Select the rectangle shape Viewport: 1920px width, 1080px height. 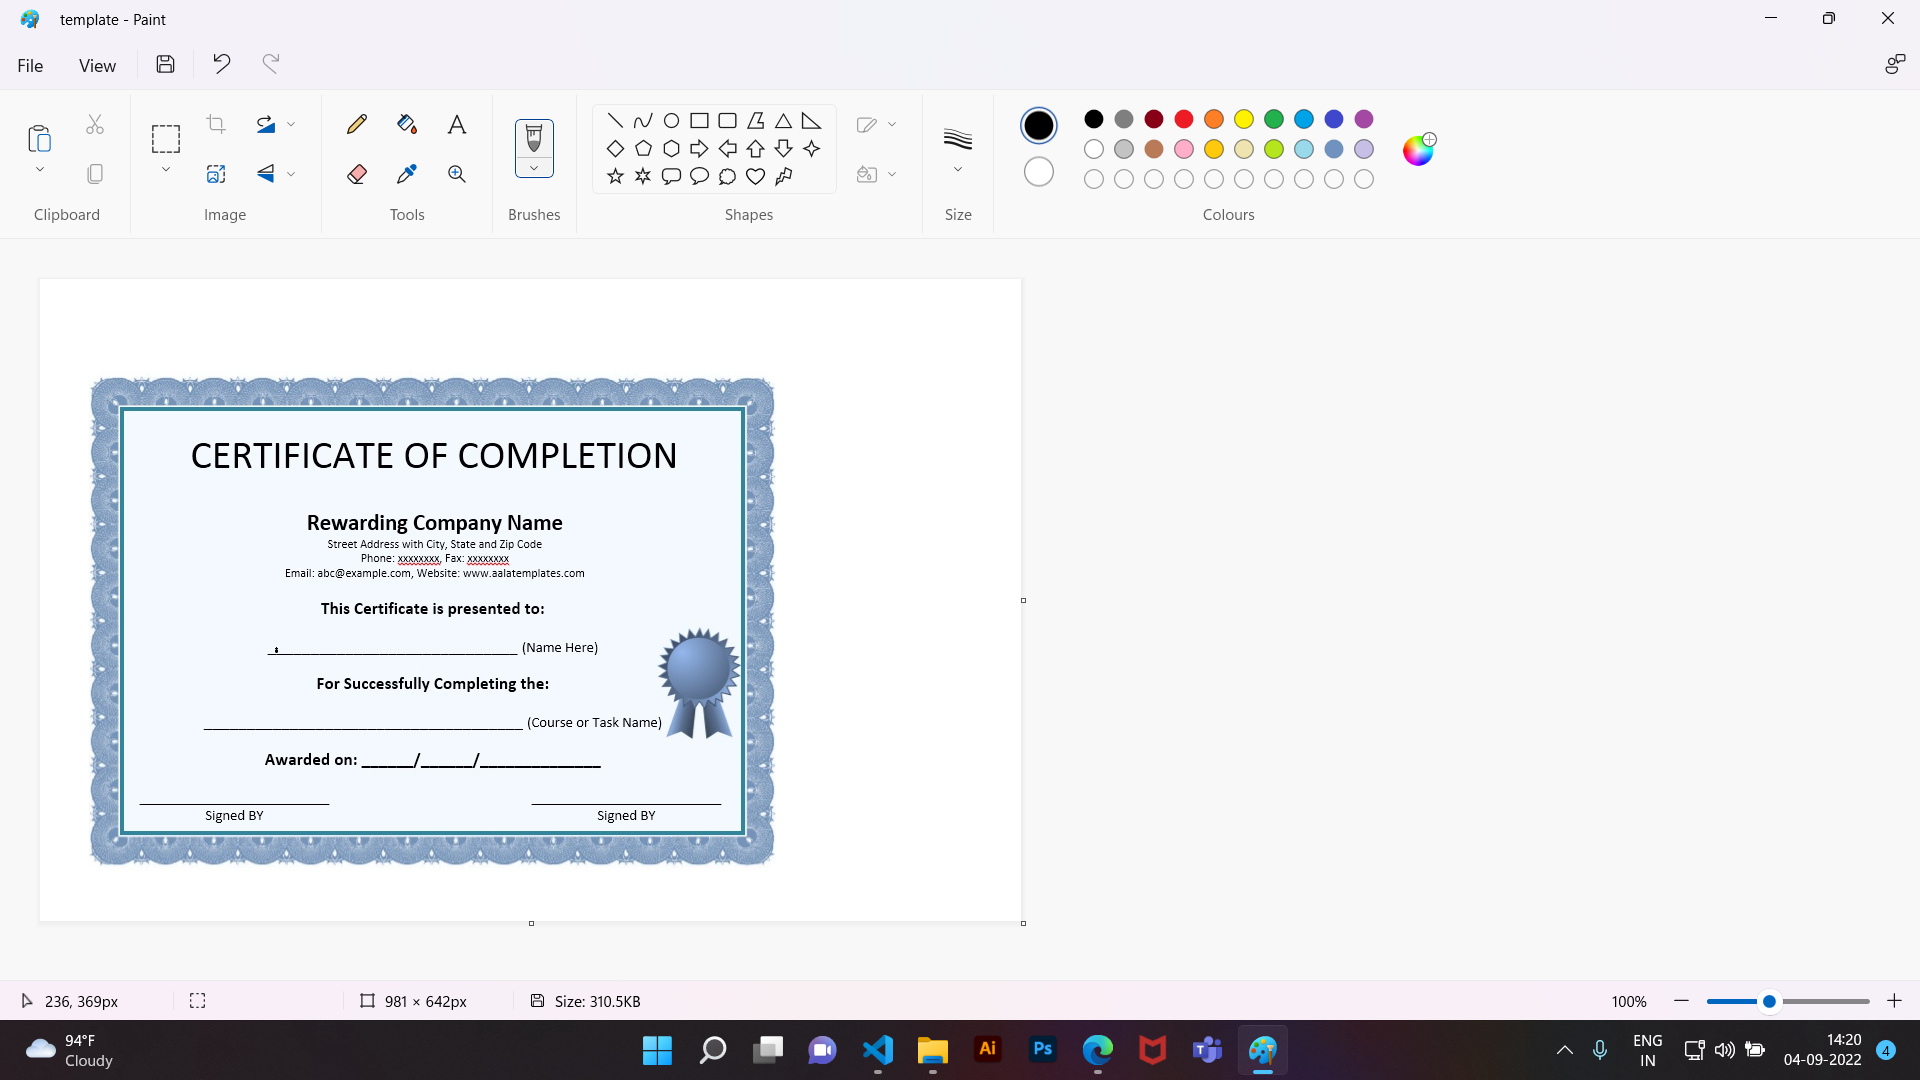point(699,119)
